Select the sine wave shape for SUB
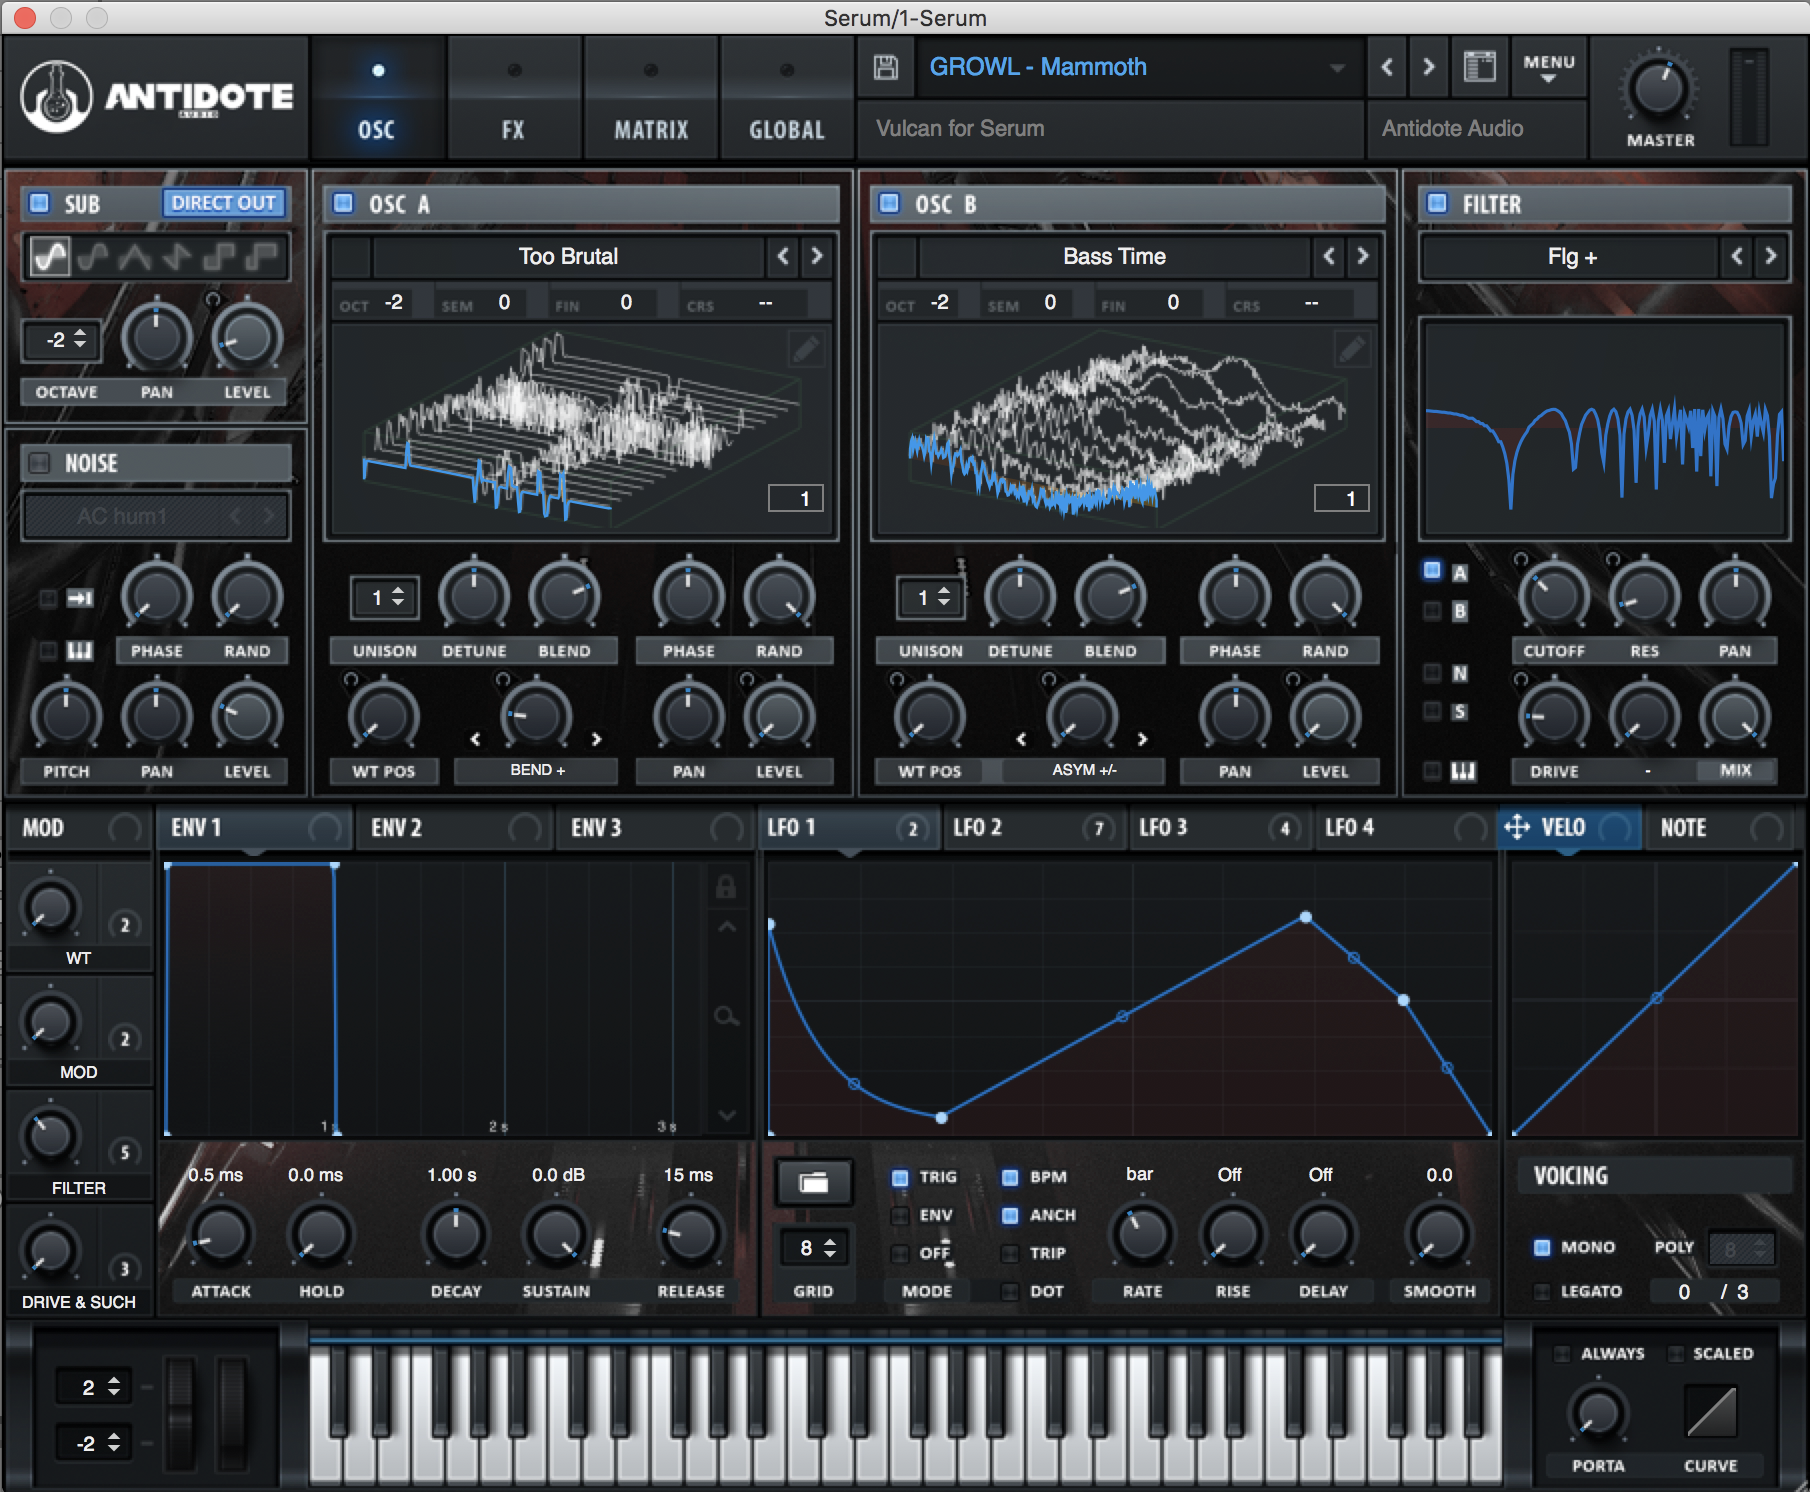Image resolution: width=1810 pixels, height=1492 pixels. click(x=50, y=257)
